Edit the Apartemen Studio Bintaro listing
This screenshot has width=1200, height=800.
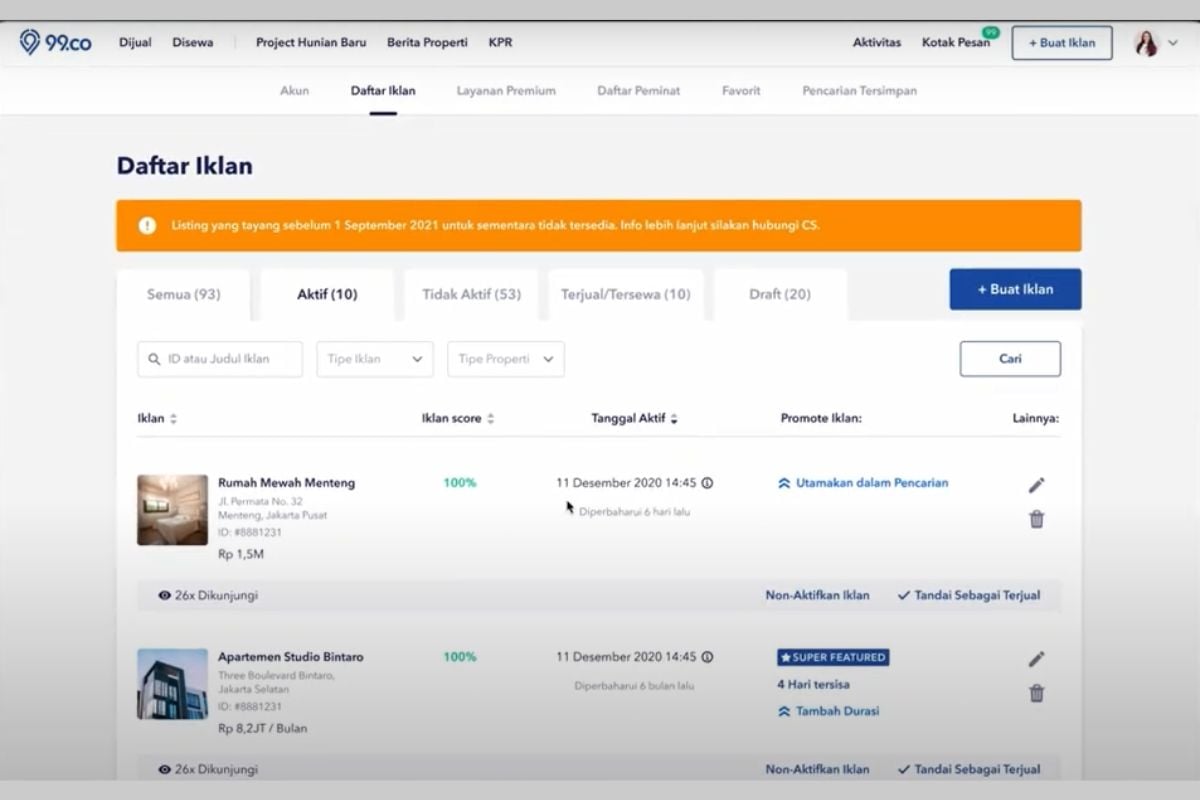coord(1036,659)
